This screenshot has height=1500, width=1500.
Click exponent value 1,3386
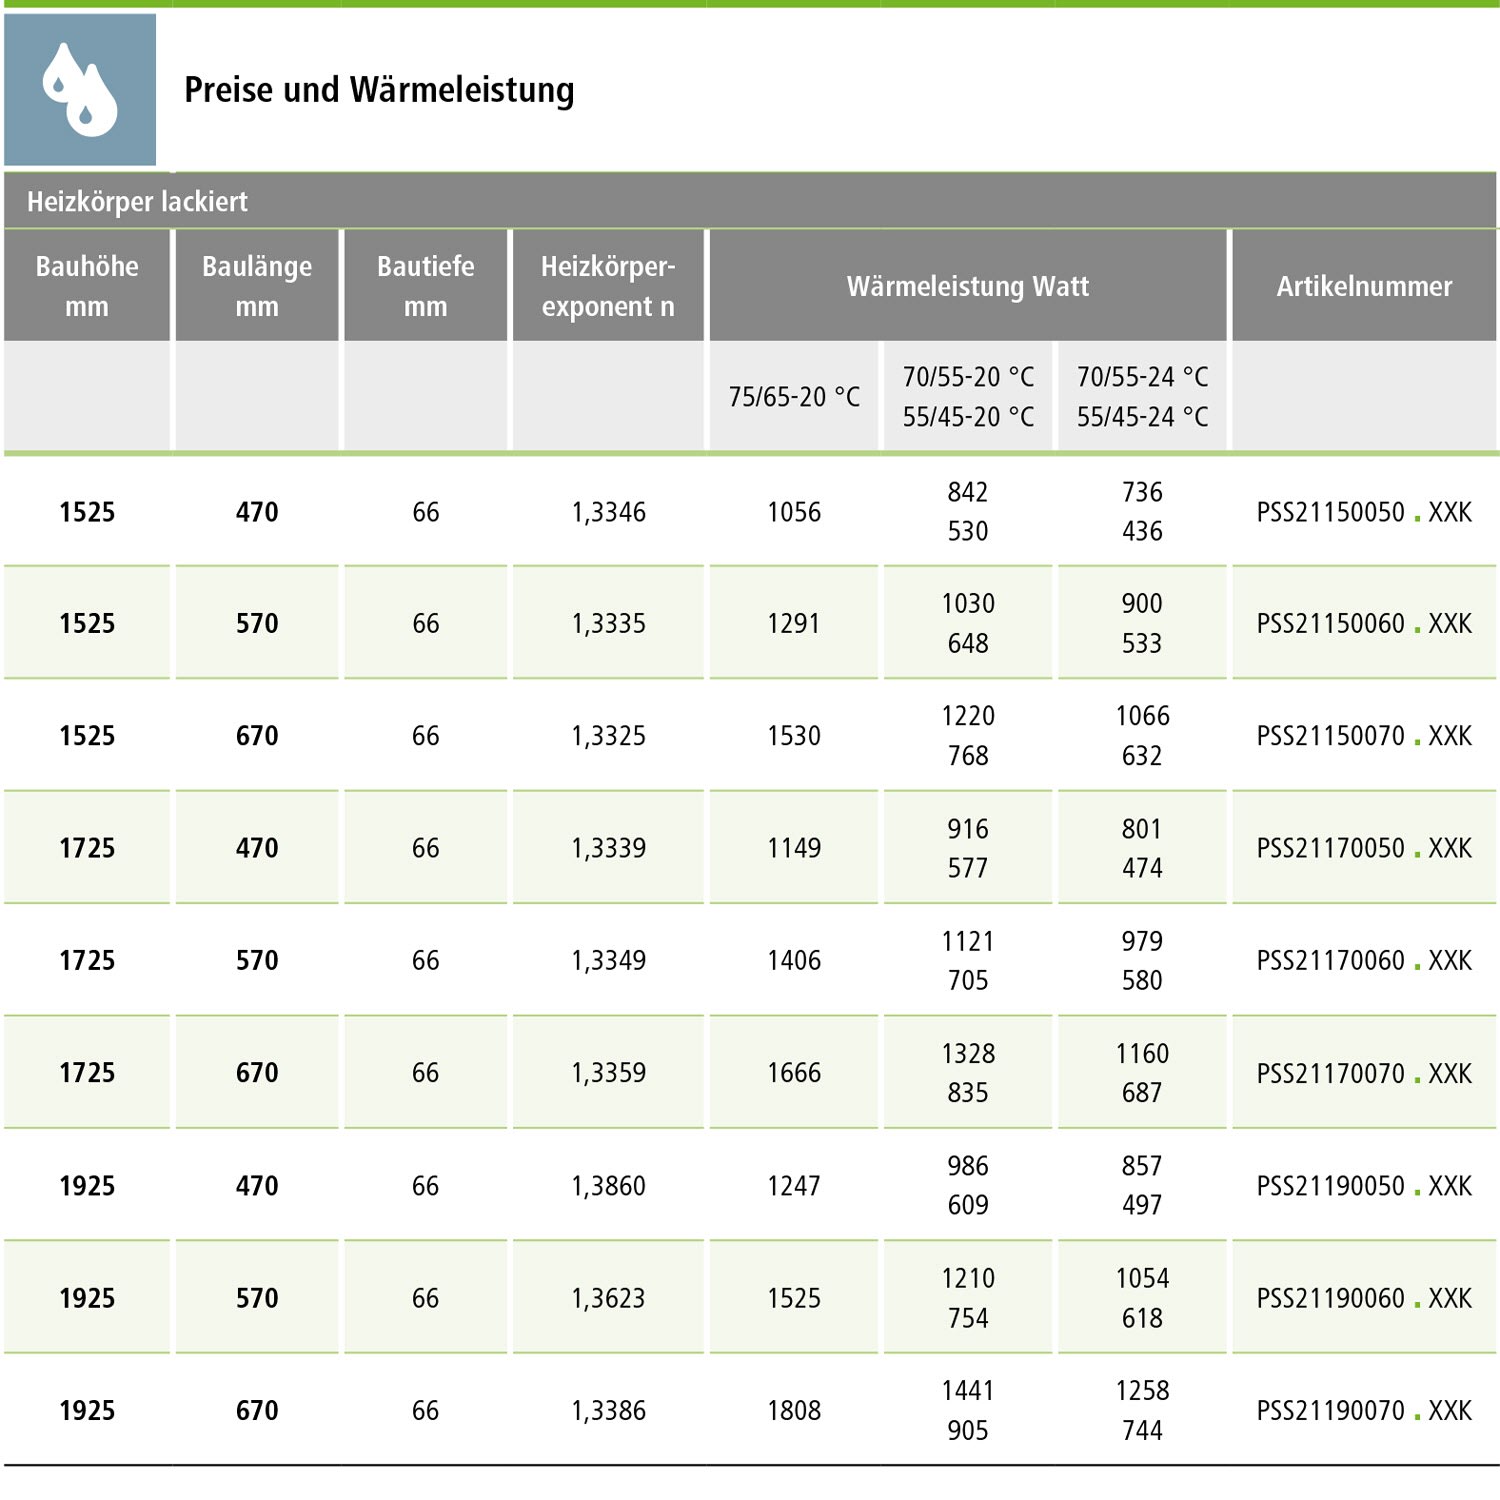point(608,1411)
